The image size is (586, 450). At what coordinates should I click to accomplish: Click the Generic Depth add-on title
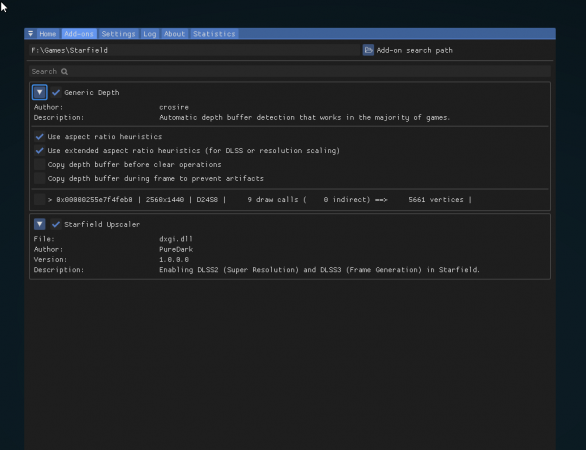(92, 92)
